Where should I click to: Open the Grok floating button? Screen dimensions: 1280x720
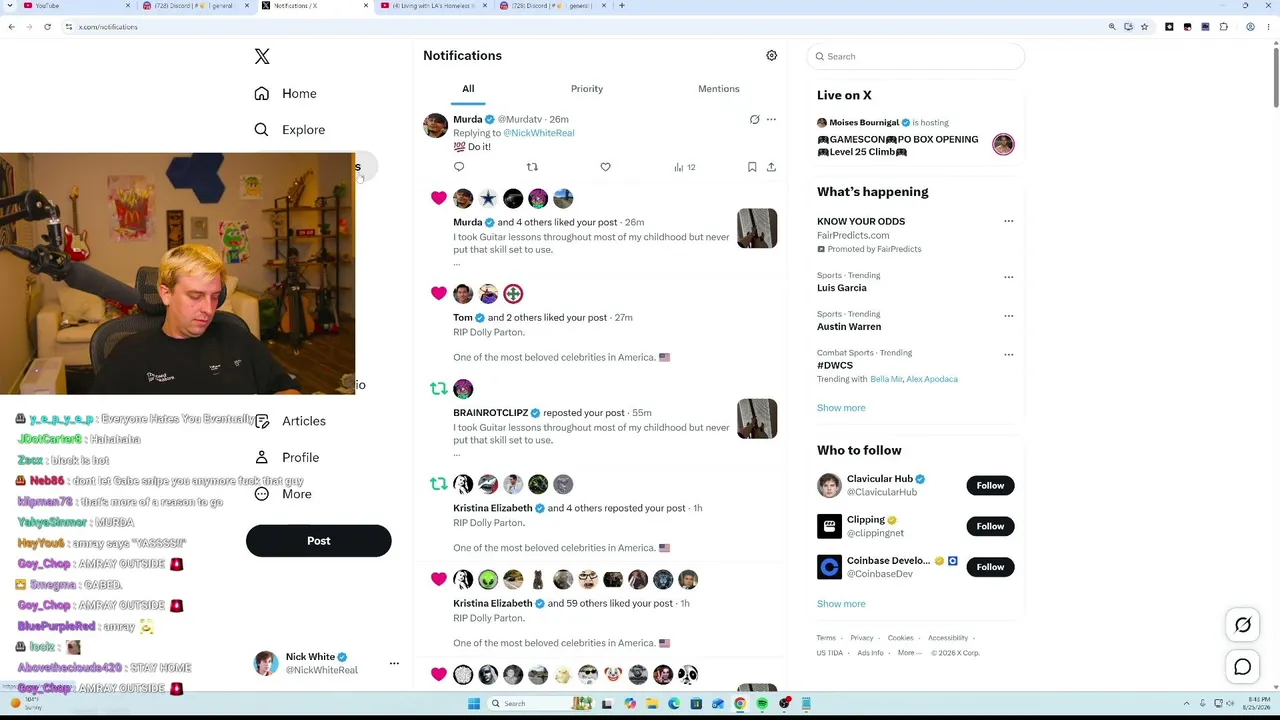click(x=1243, y=625)
